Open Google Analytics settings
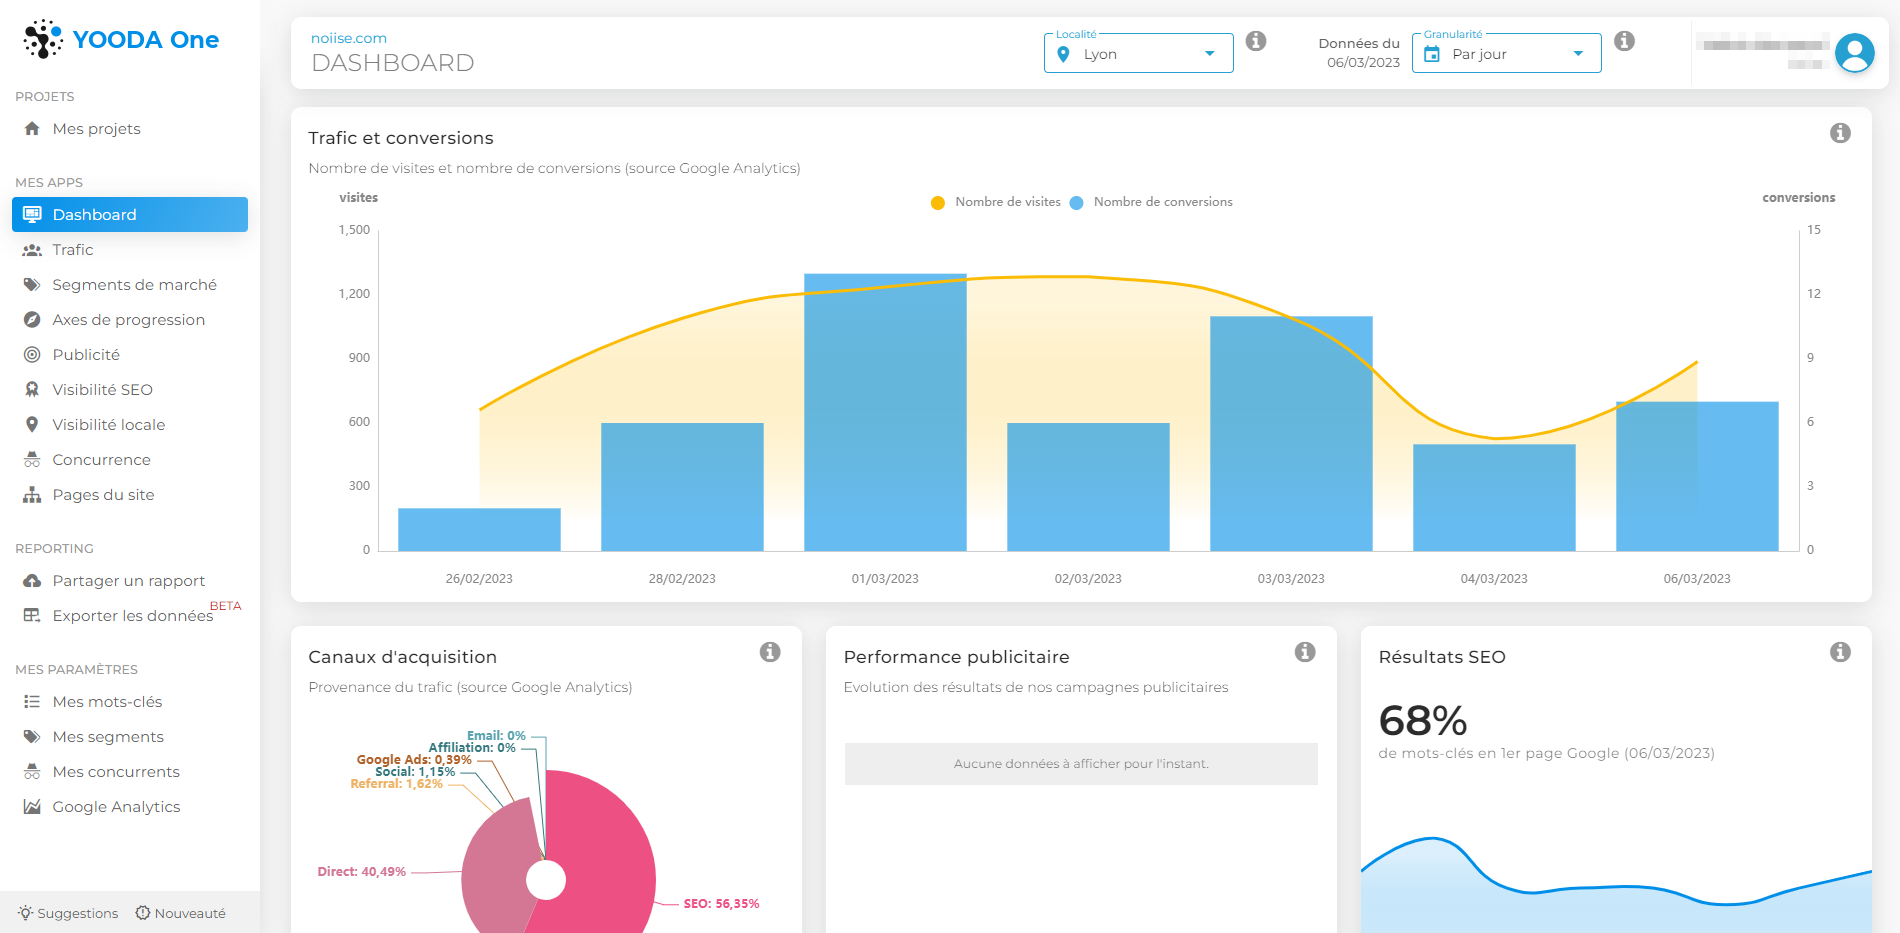This screenshot has width=1900, height=933. [x=130, y=807]
